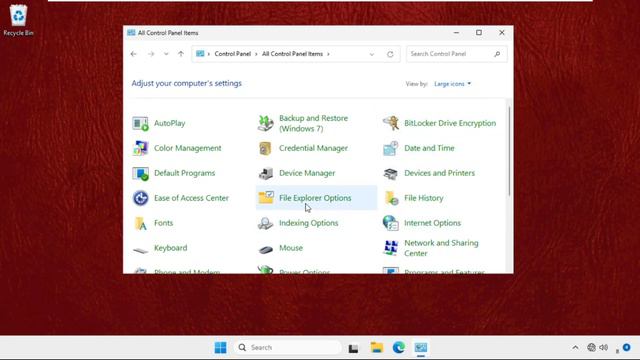
Task: Open the network tray icon
Action: point(591,347)
